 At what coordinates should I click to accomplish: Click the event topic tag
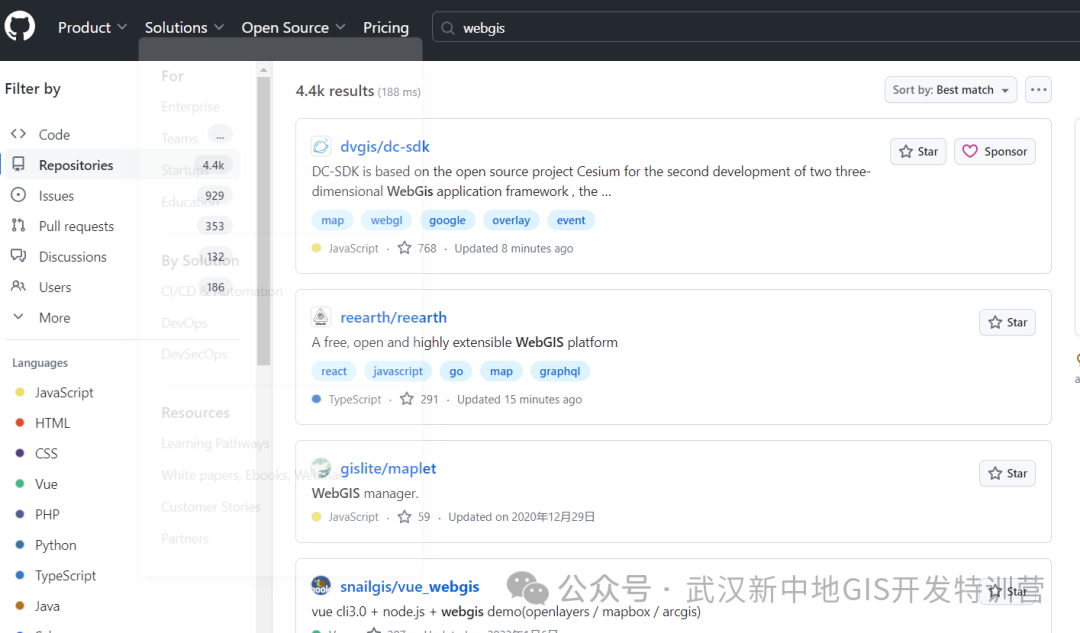click(571, 220)
